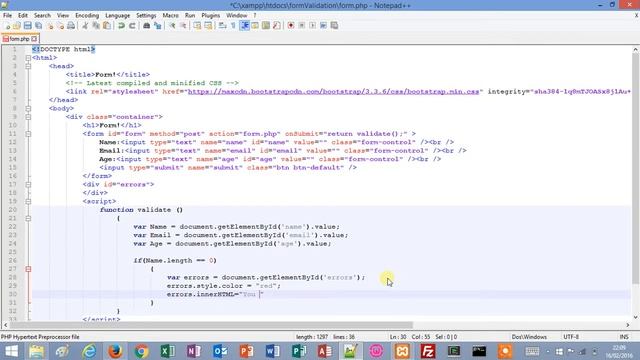
Task: Click the Zoom In toolbar icon
Action: pos(172,26)
